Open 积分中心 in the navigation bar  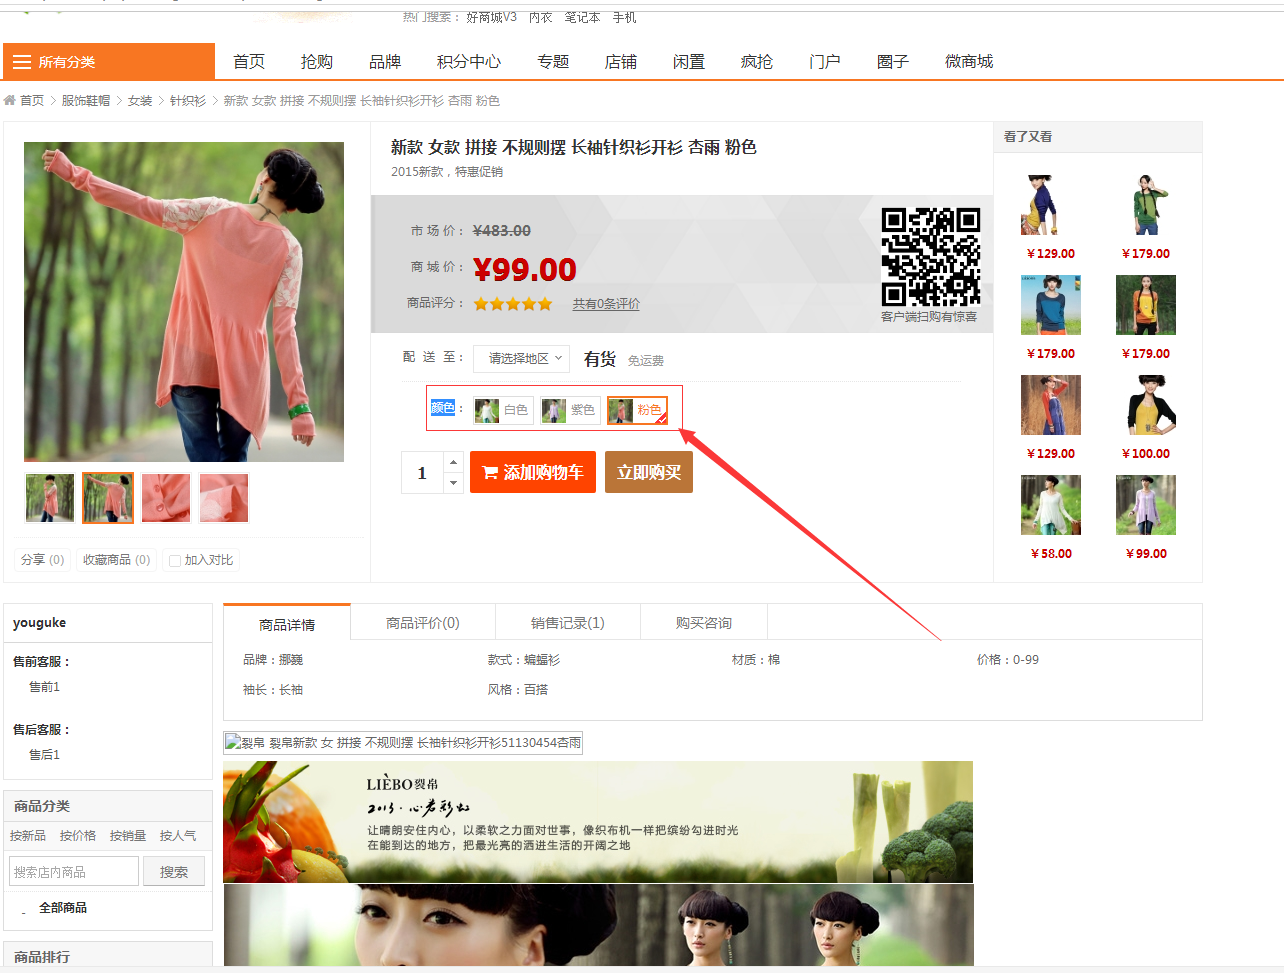point(469,62)
